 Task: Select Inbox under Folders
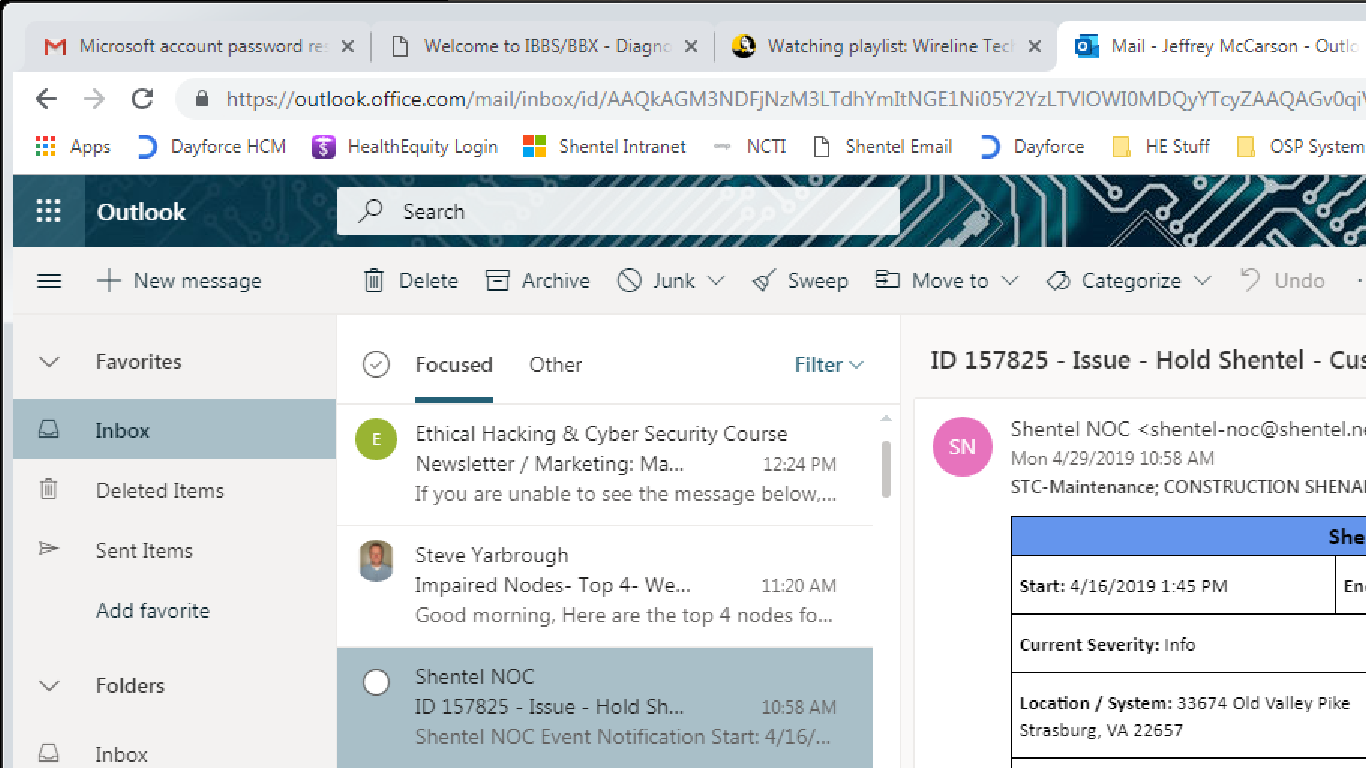coord(174,754)
